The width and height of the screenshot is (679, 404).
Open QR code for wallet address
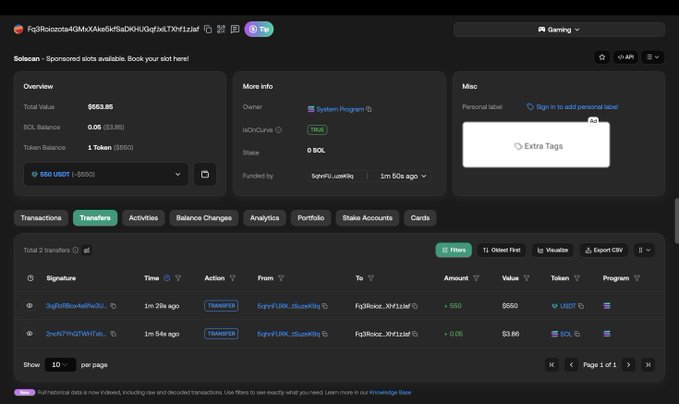[x=221, y=29]
